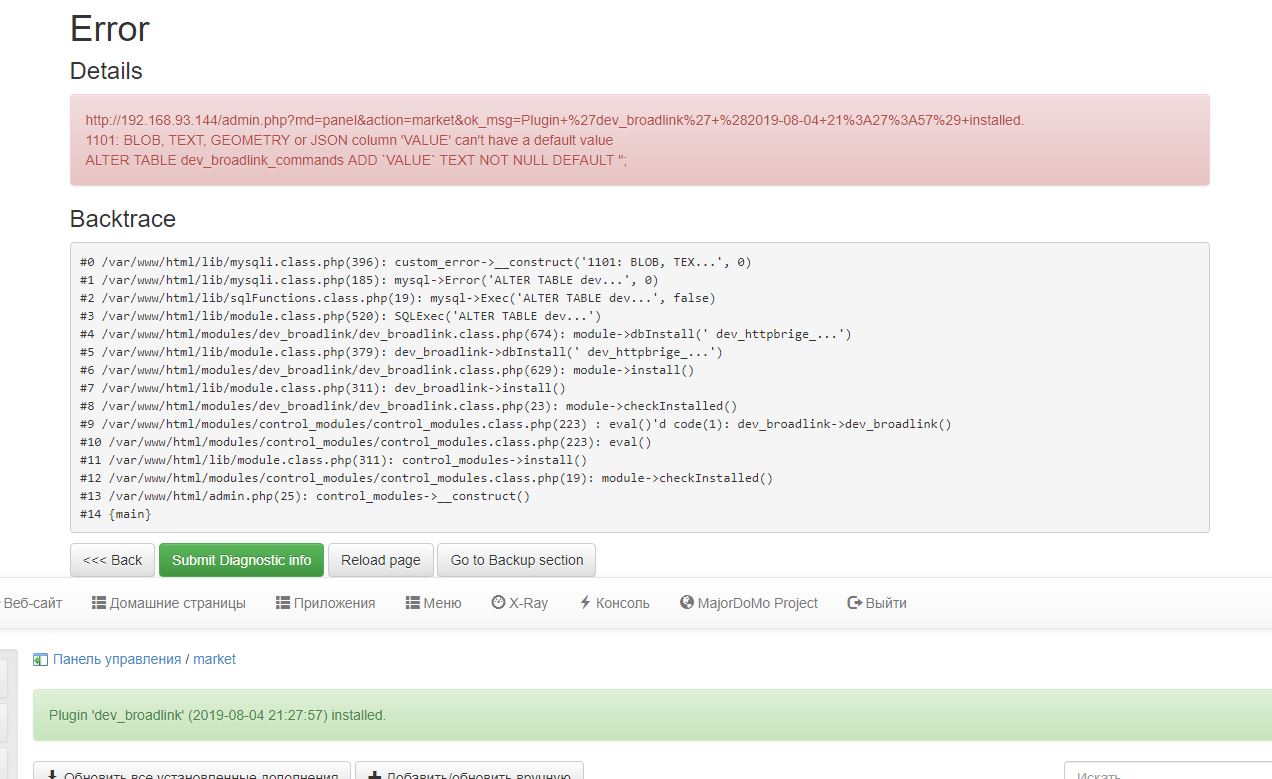The height and width of the screenshot is (779, 1272).
Task: Open the X-Ray tool
Action: (519, 603)
